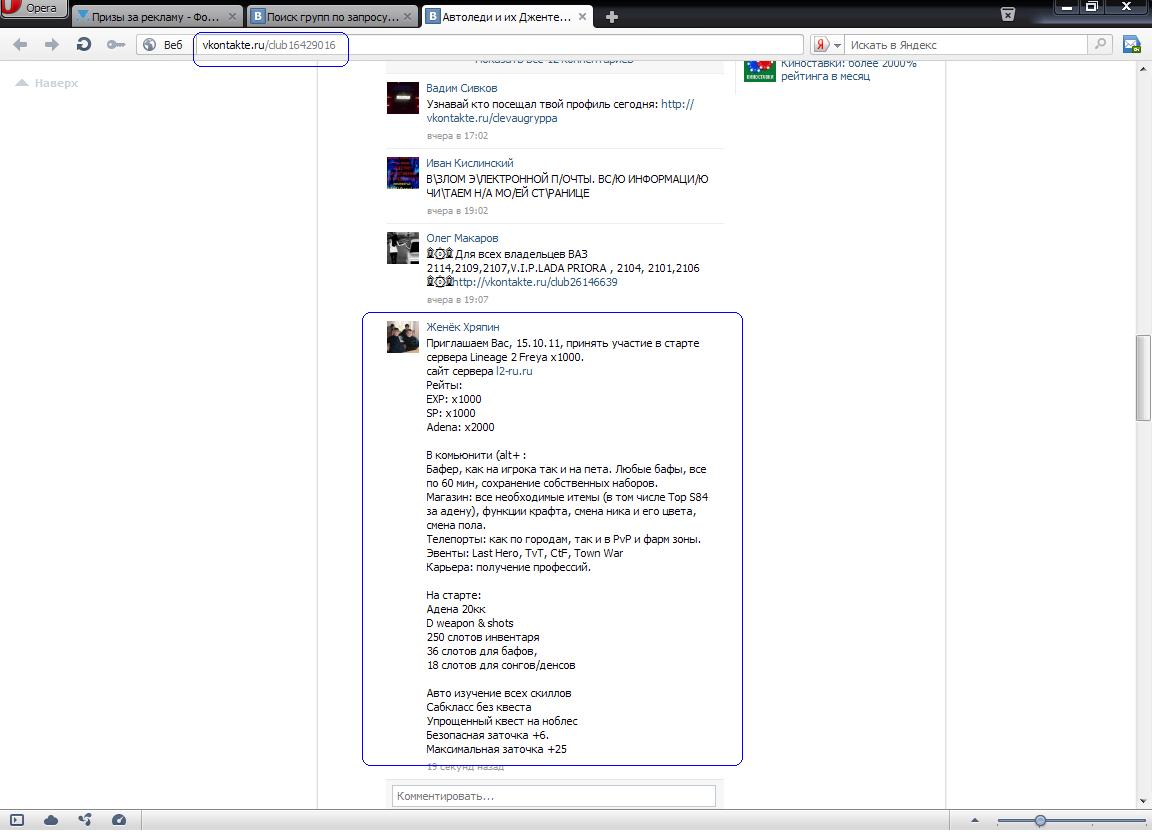The width and height of the screenshot is (1152, 834).
Task: Toggle Opera Turbo speedometer icon
Action: [x=119, y=820]
